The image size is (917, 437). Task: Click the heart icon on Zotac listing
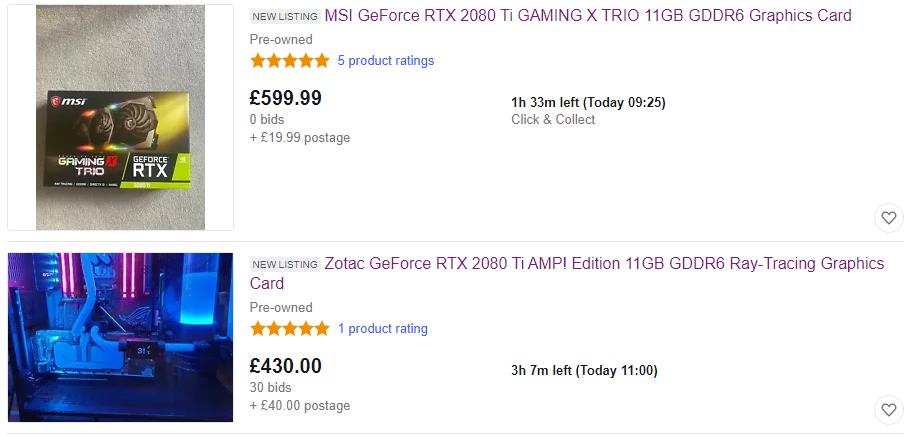[888, 409]
